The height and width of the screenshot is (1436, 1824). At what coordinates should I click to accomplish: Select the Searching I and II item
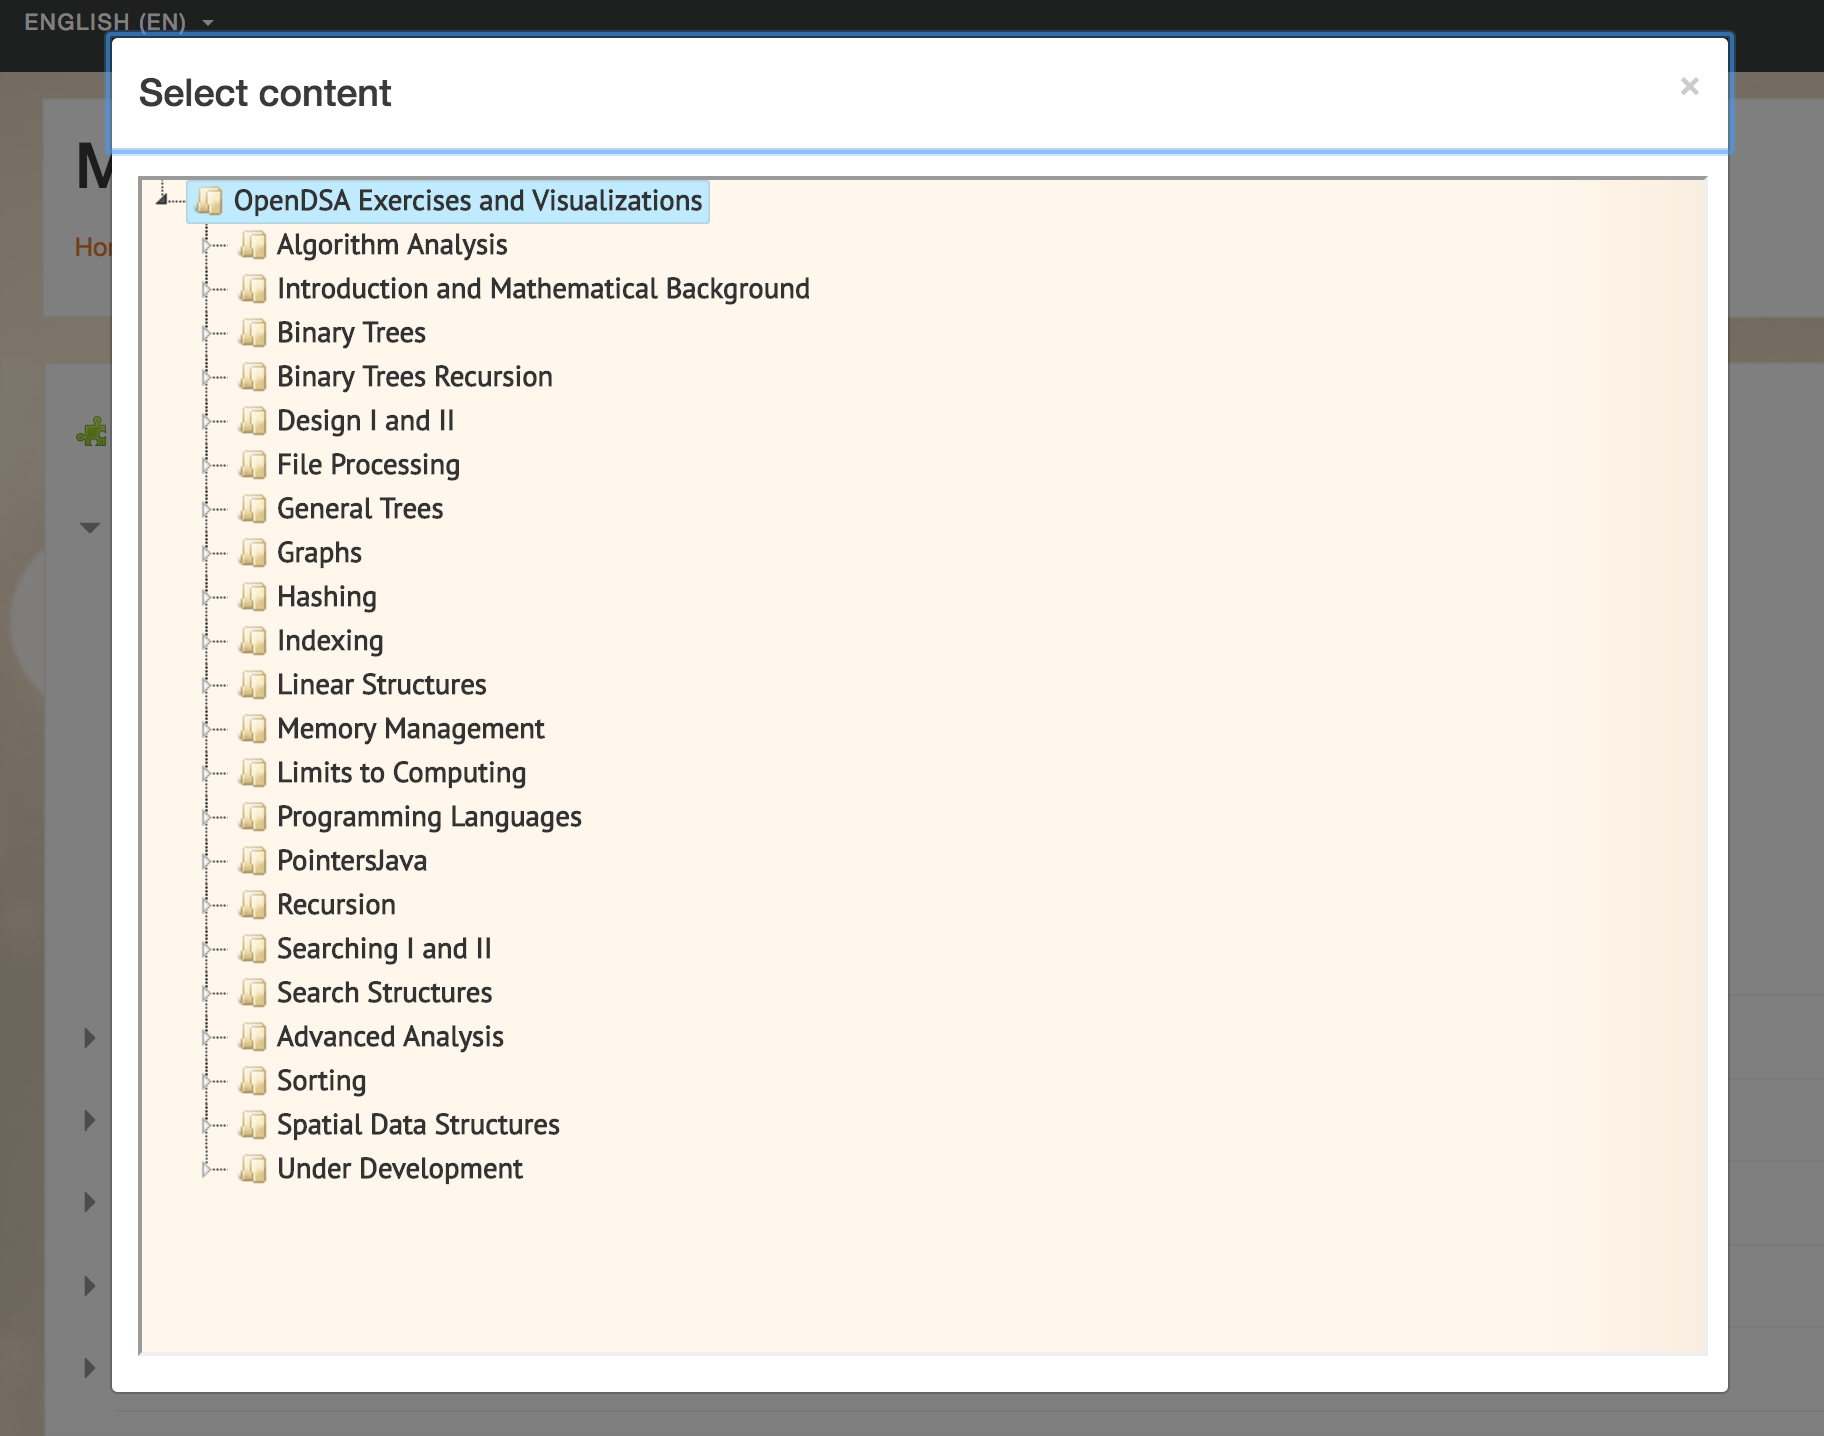pyautogui.click(x=384, y=949)
